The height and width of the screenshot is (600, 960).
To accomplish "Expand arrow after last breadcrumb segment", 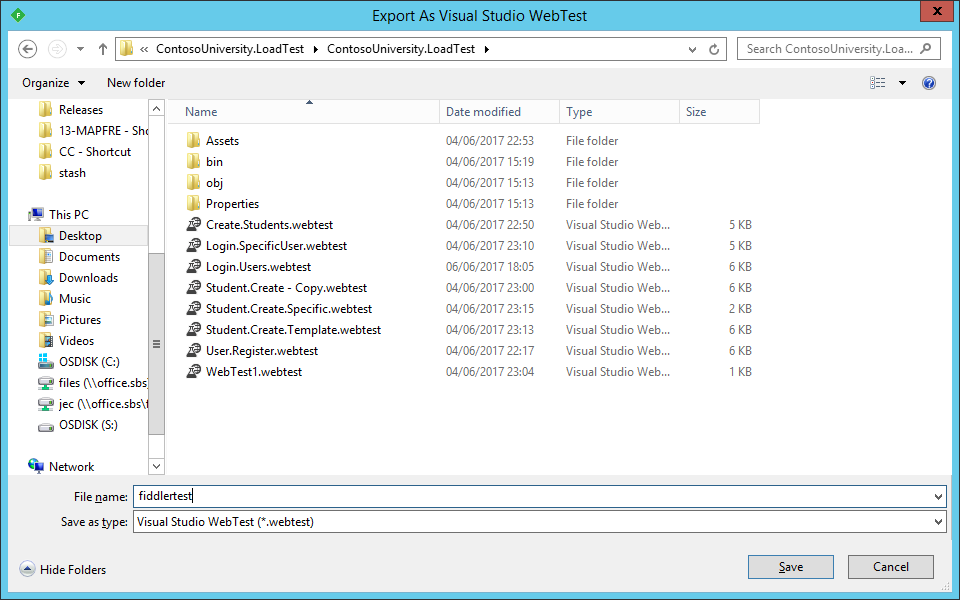I will [x=487, y=49].
